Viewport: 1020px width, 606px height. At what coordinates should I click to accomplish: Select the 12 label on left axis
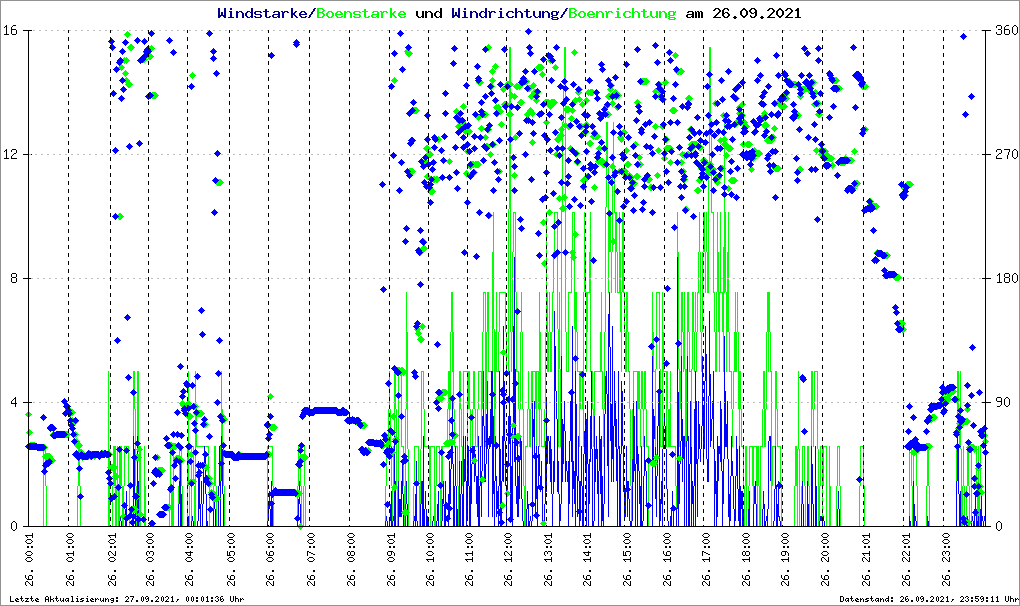12,155
